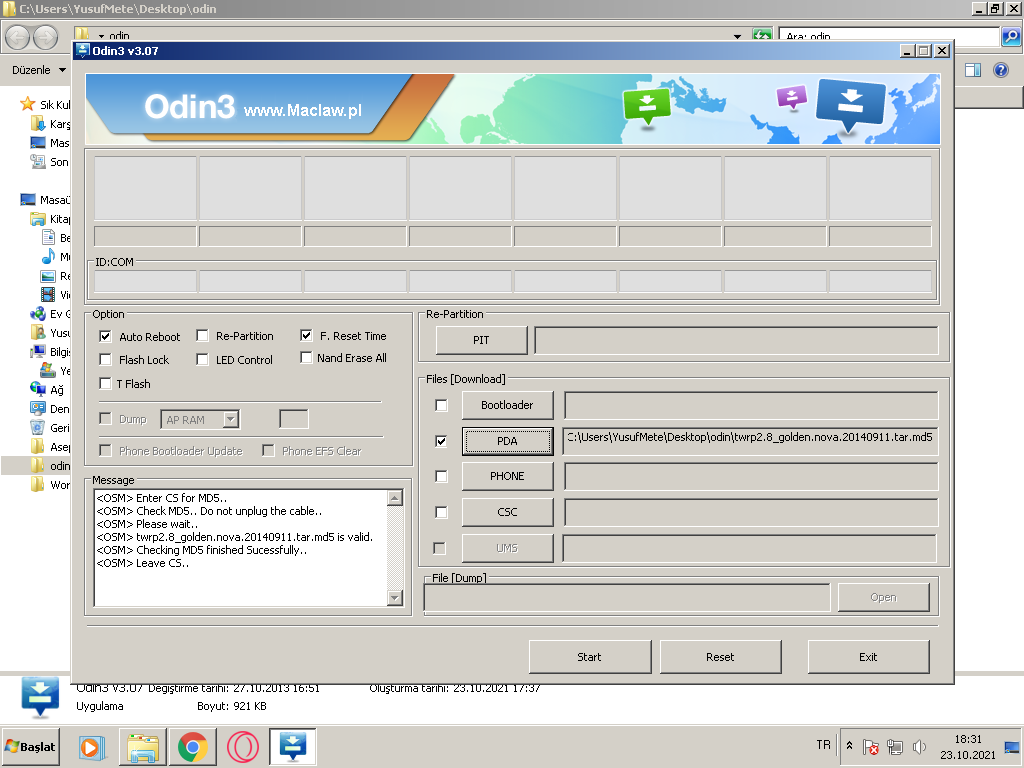
Task: Click Odin3 taskbar icon
Action: pyautogui.click(x=293, y=746)
